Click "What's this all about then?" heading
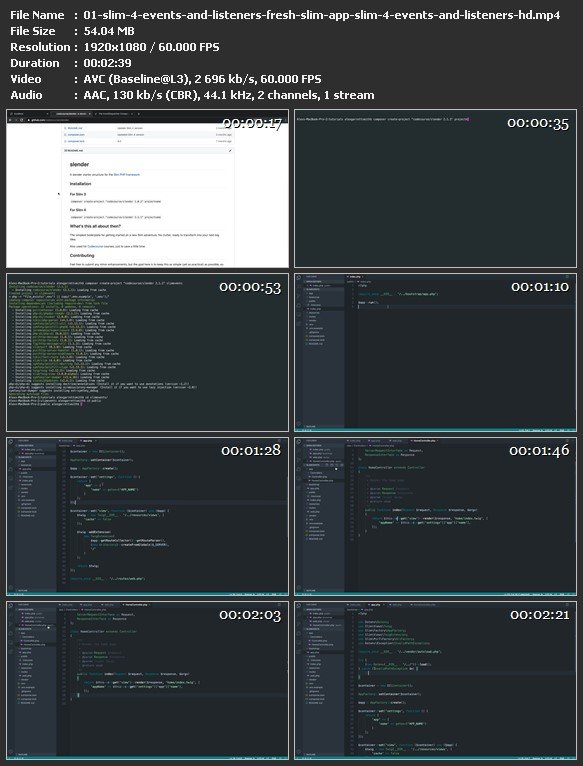583x766 pixels. (95, 226)
